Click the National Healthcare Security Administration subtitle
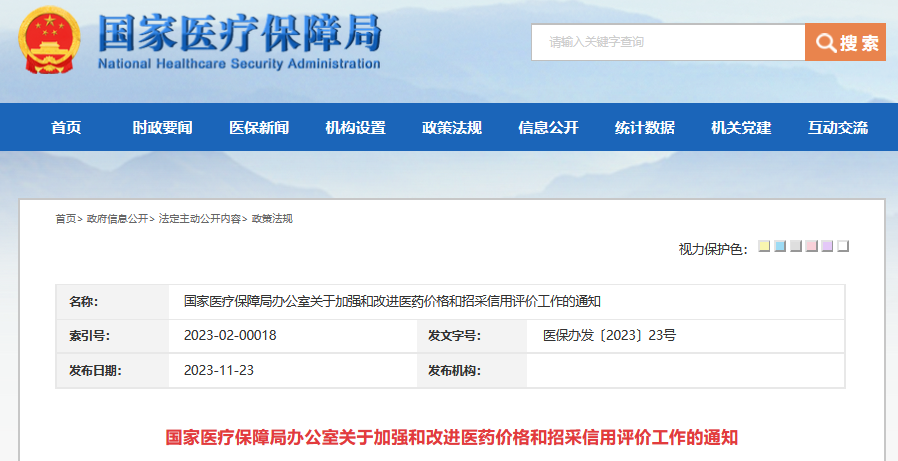Screen dimensions: 898x461 tap(239, 63)
